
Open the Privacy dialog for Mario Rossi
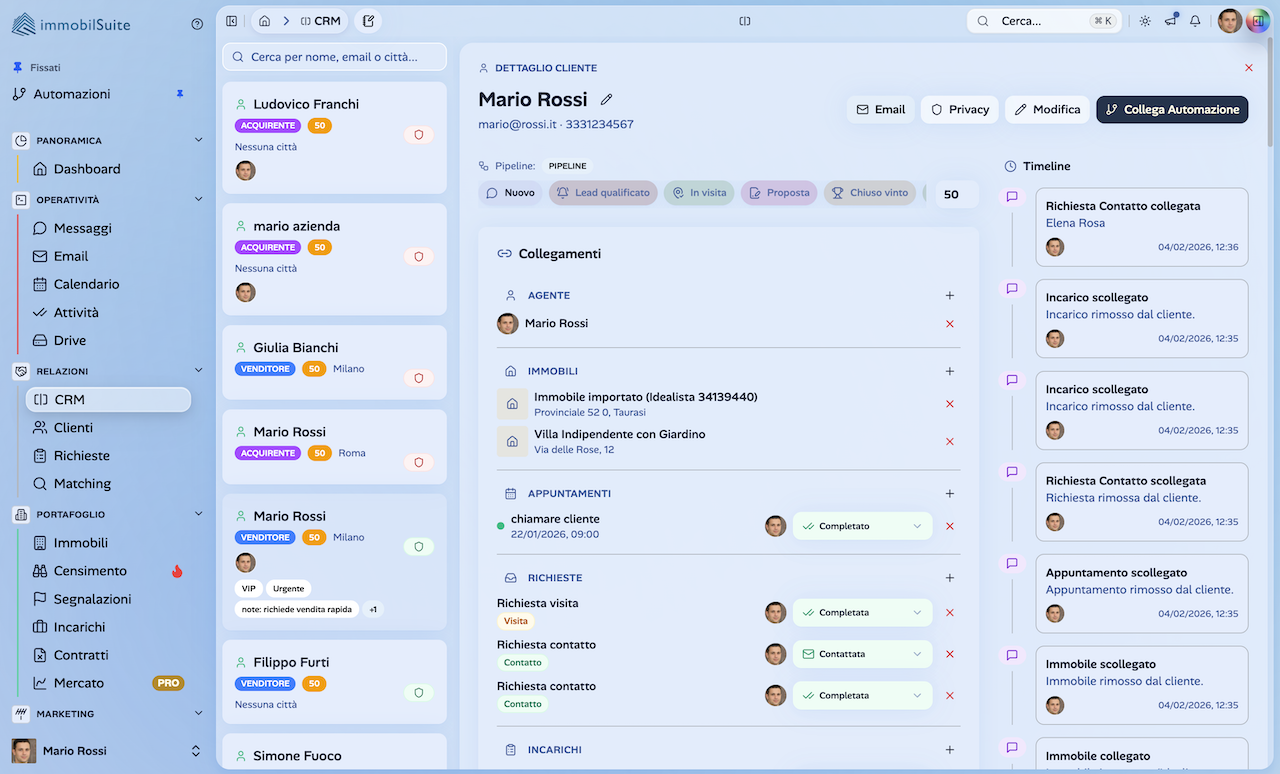point(958,109)
